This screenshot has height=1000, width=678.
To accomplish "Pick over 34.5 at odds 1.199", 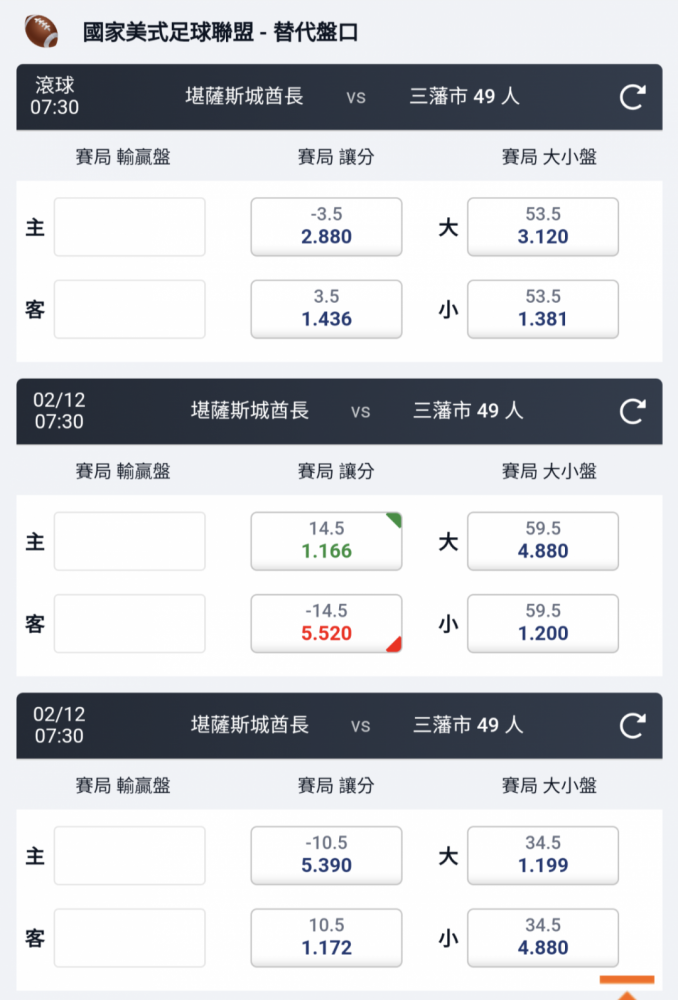I will pyautogui.click(x=543, y=855).
